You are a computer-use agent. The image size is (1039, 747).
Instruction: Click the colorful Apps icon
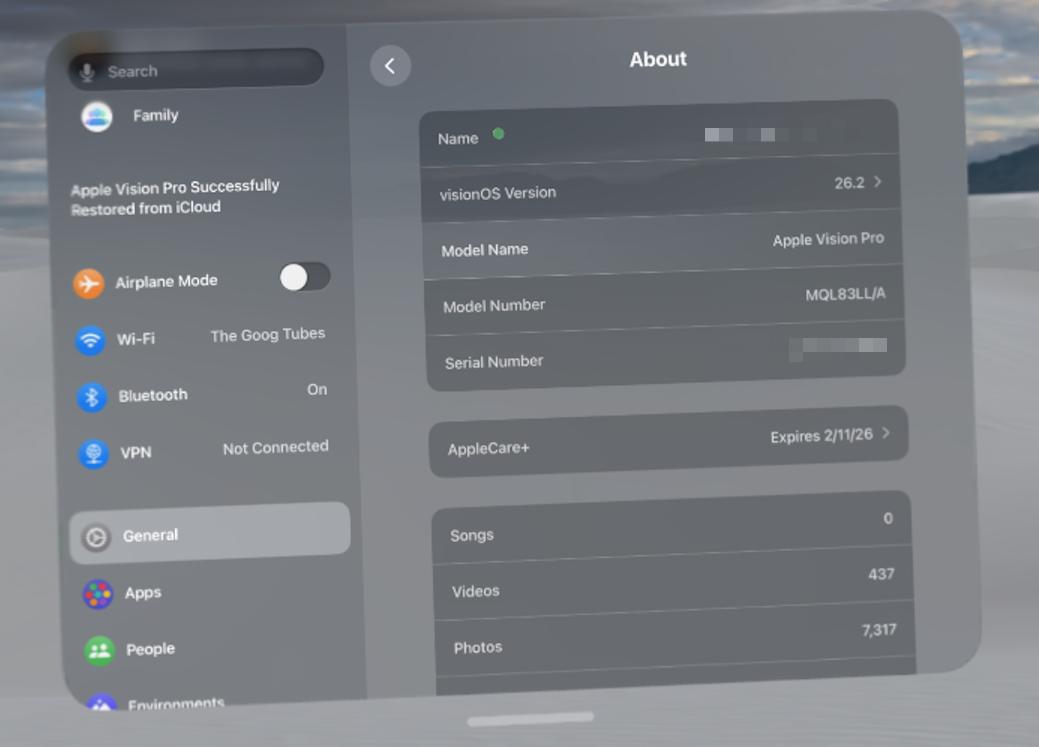click(97, 594)
